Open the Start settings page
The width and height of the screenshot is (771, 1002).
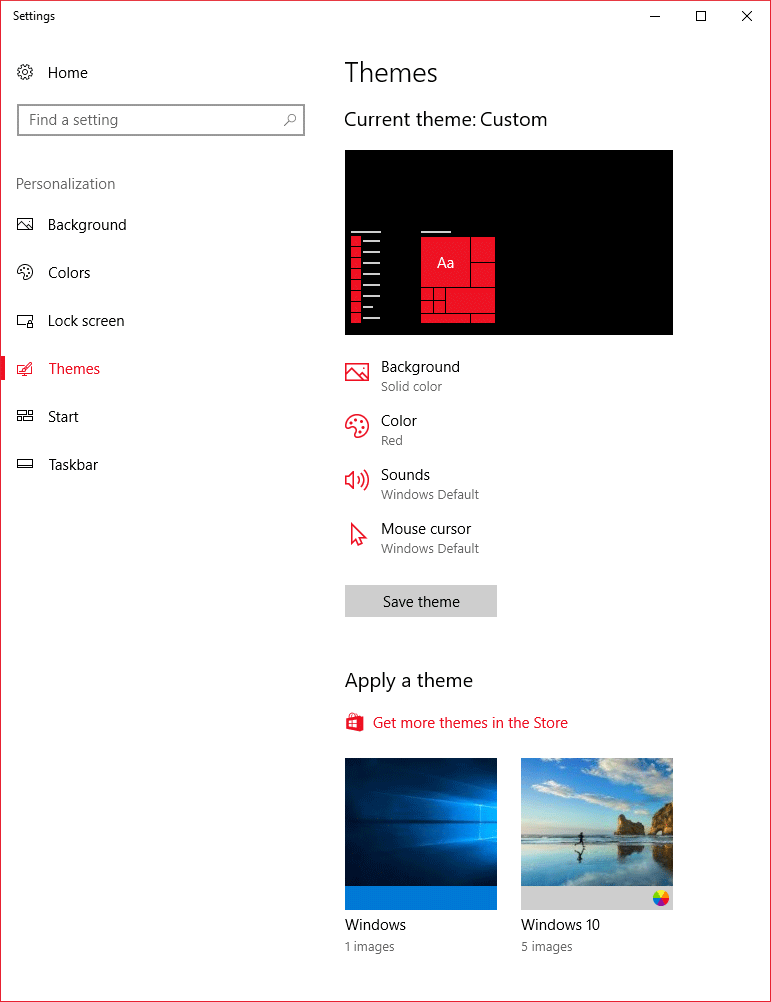[x=63, y=417]
